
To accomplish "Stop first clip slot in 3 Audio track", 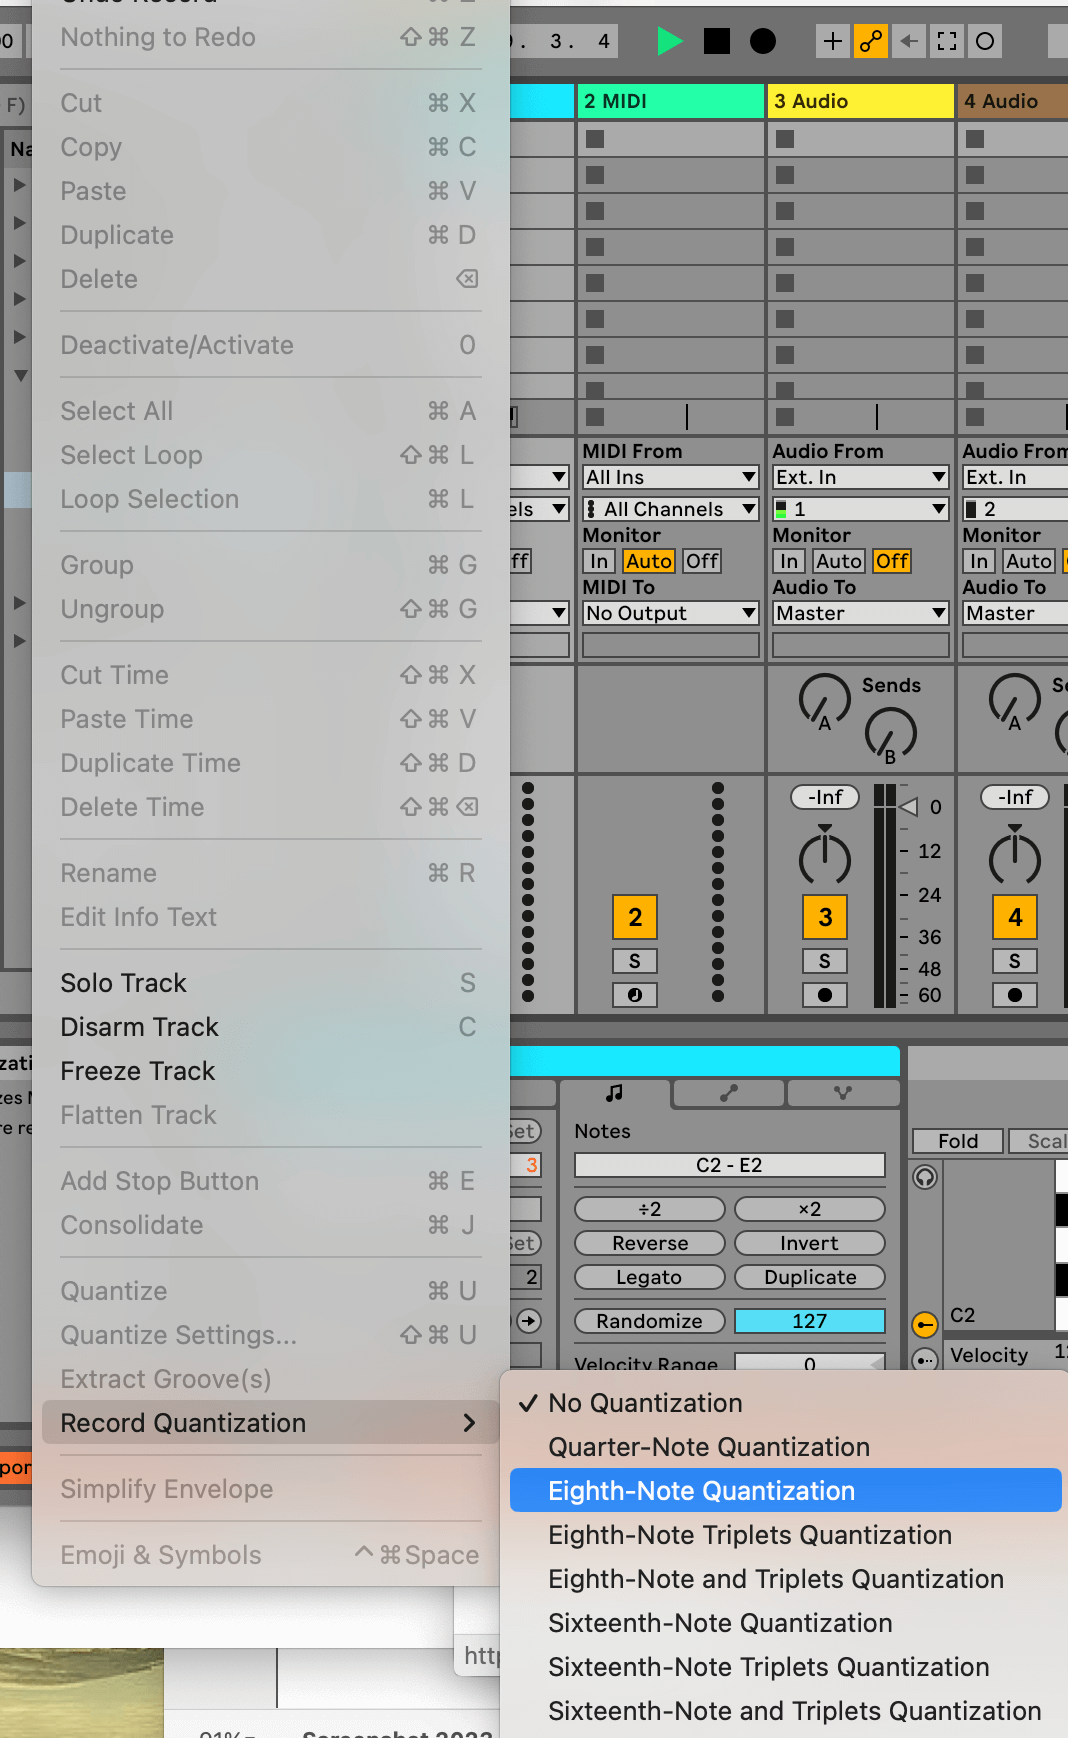I will (785, 139).
